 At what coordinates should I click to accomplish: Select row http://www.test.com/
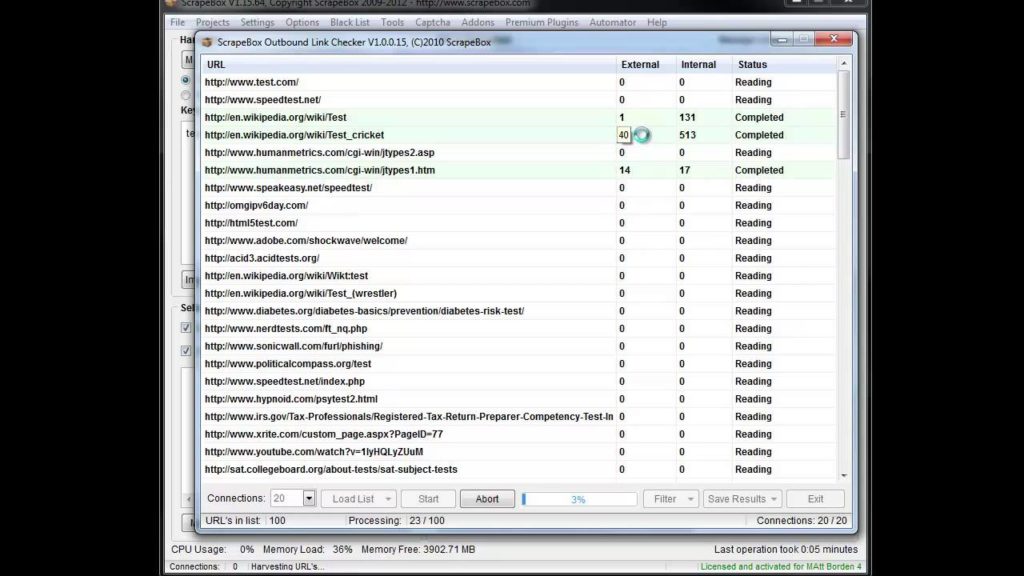click(x=519, y=82)
